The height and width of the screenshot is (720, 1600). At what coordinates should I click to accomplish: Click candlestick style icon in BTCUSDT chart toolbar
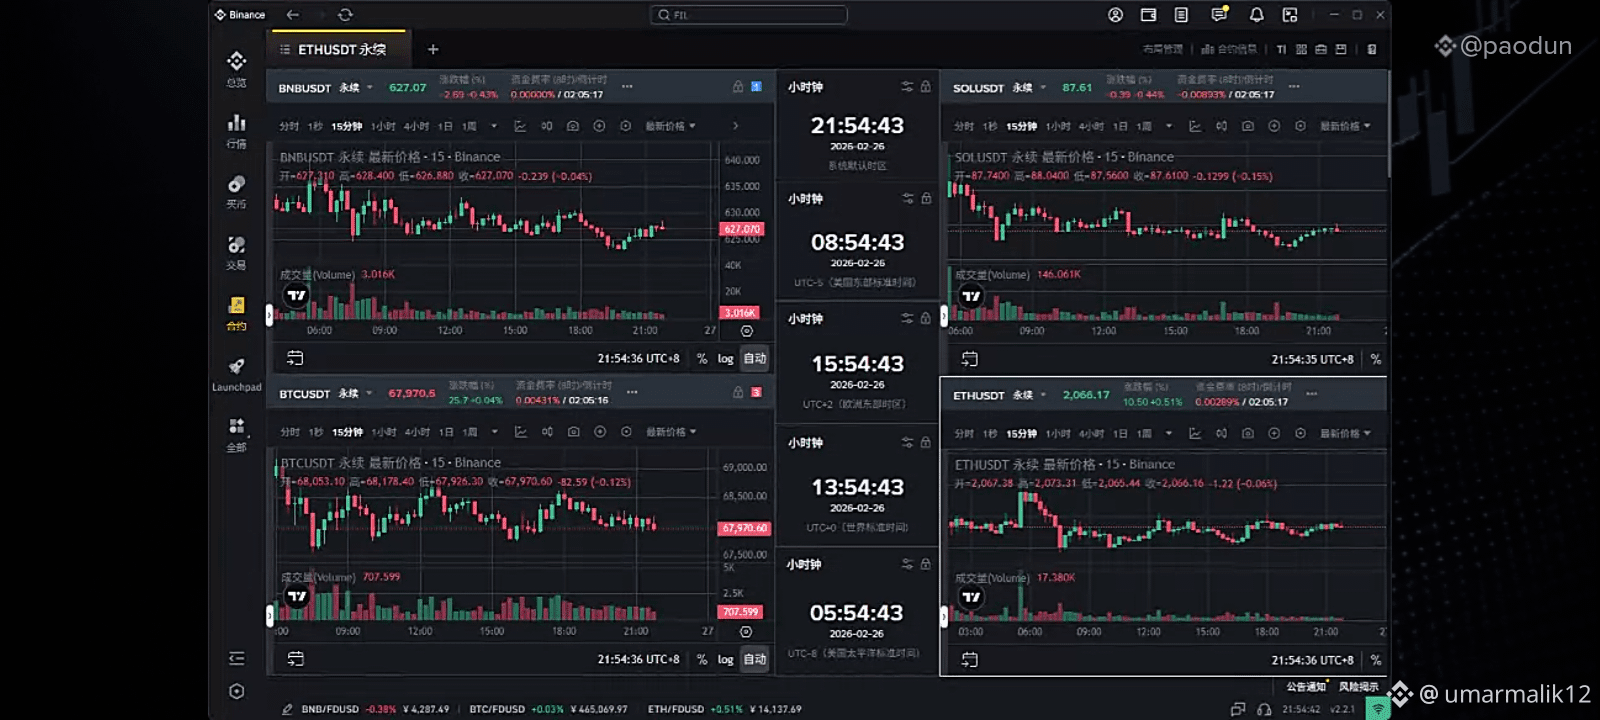click(x=547, y=432)
